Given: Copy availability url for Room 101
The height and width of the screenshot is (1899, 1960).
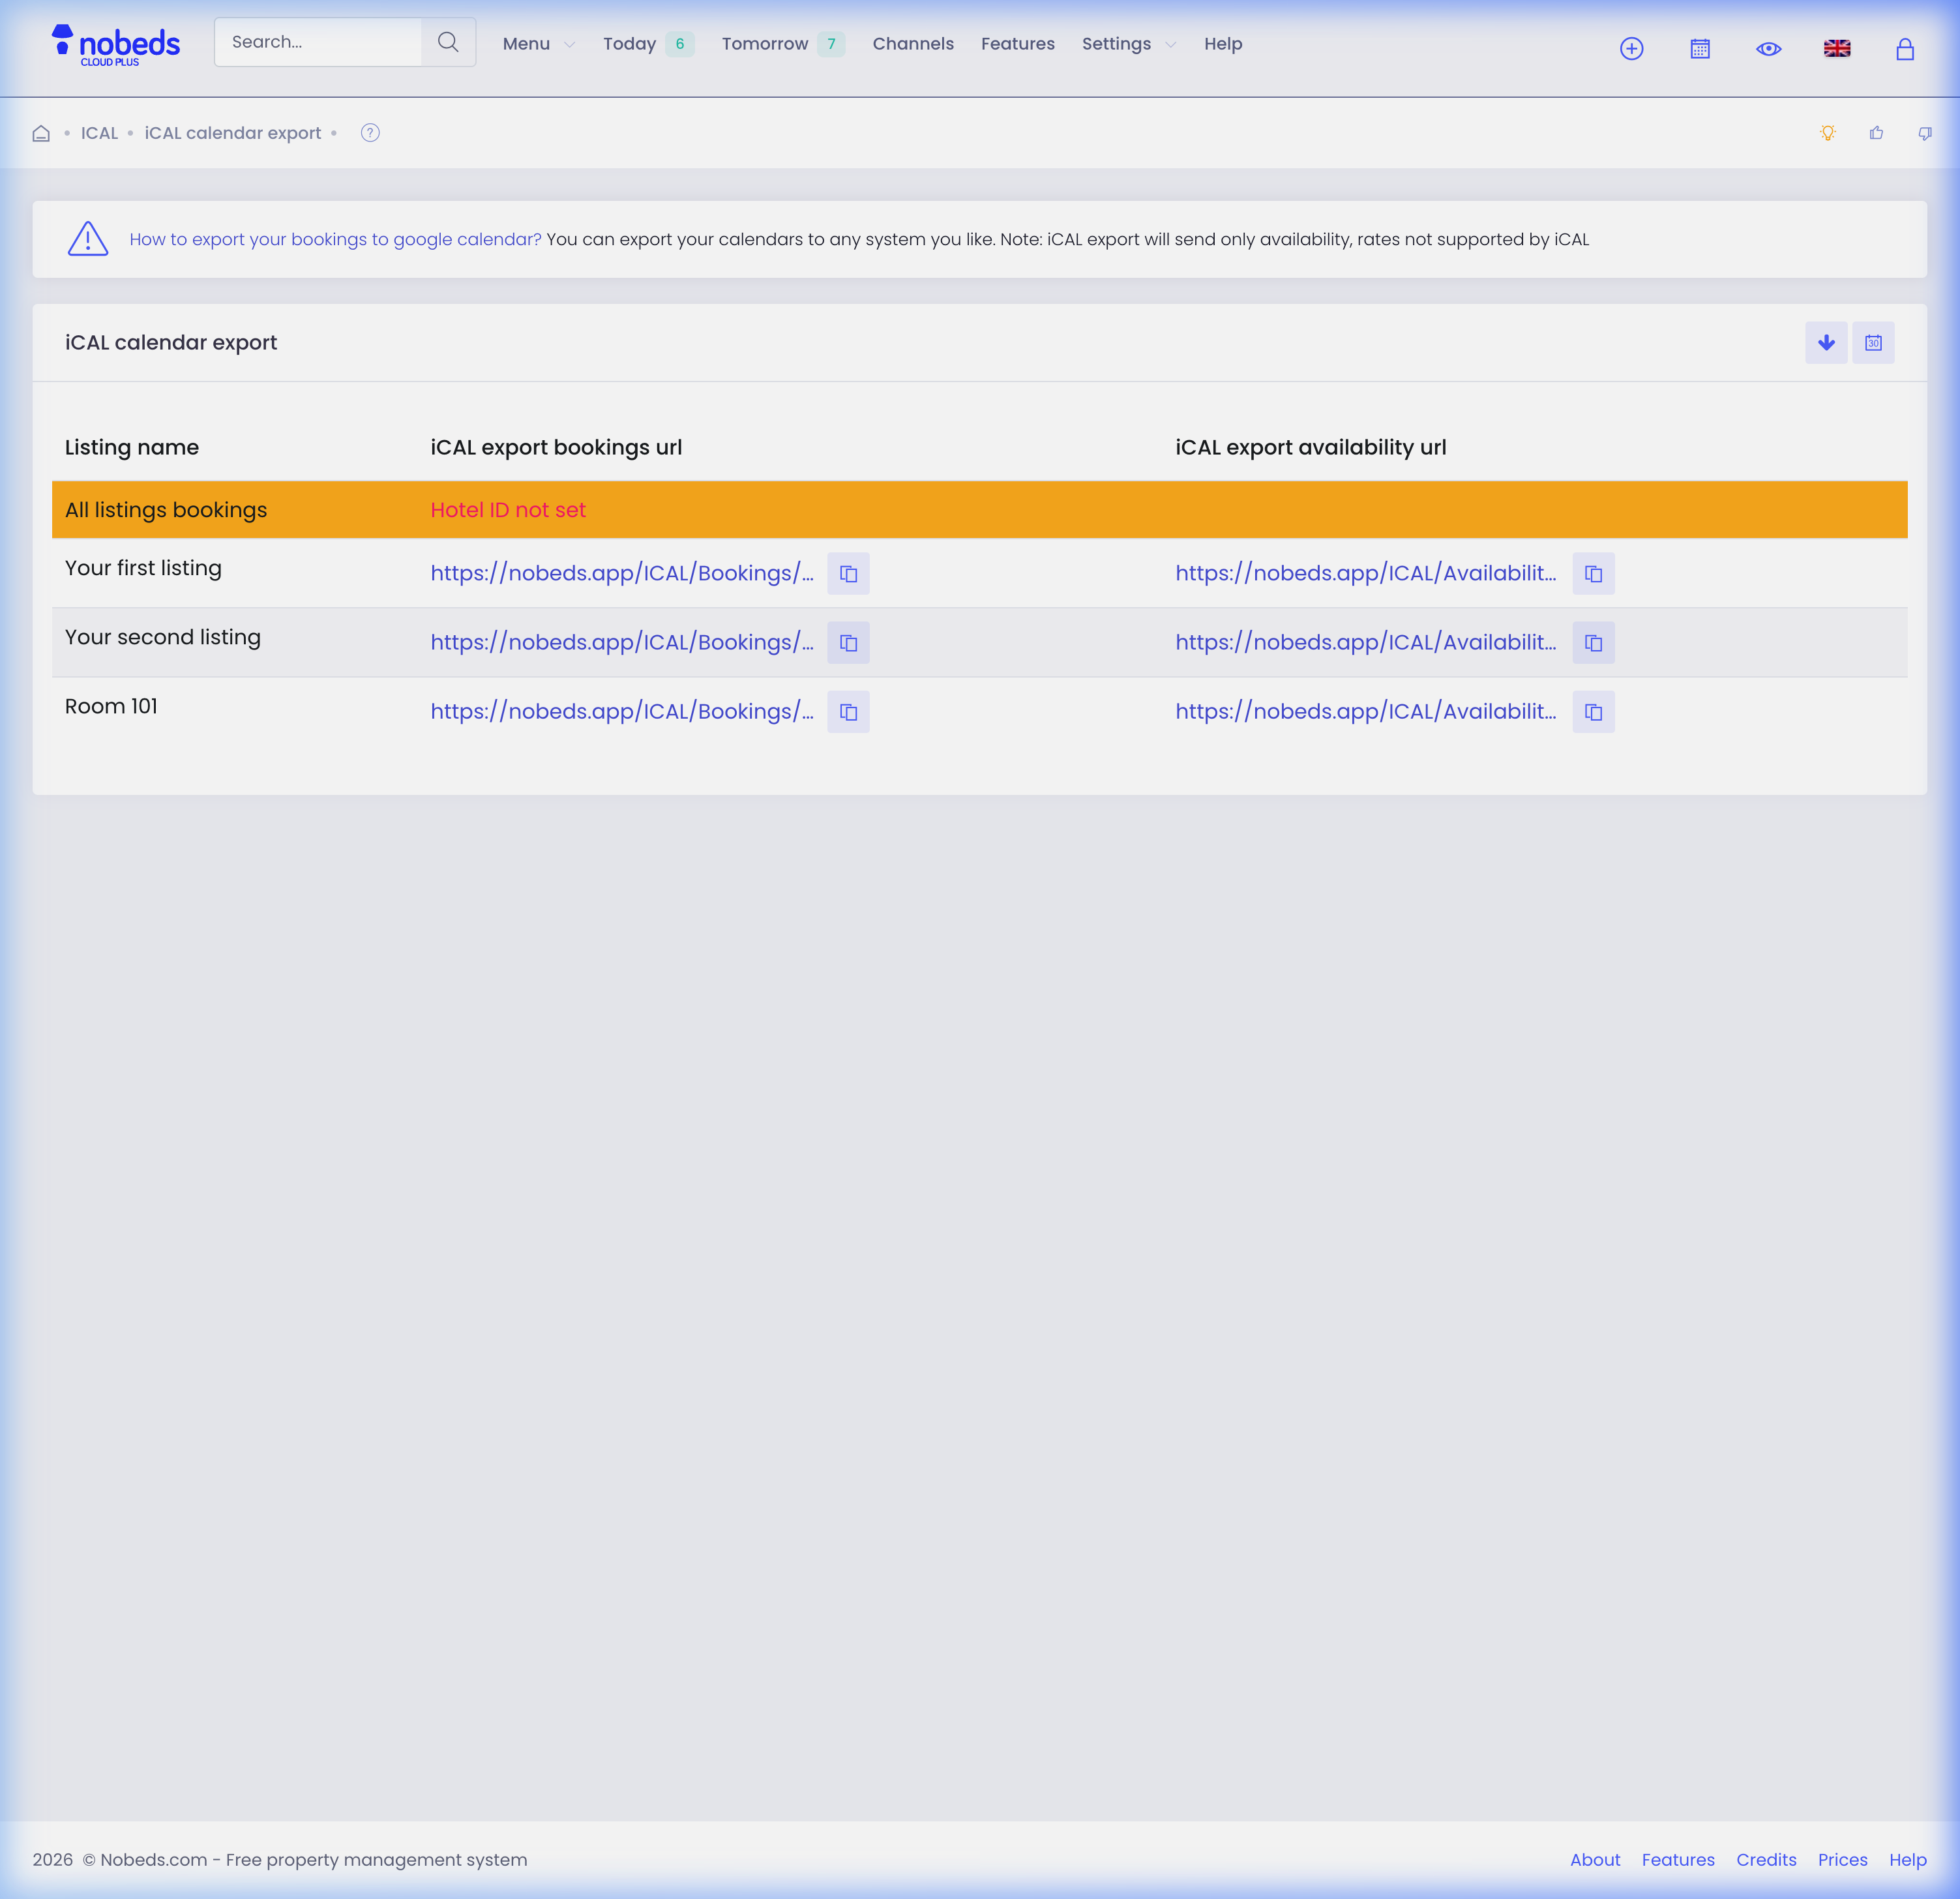Looking at the screenshot, I should [x=1593, y=712].
